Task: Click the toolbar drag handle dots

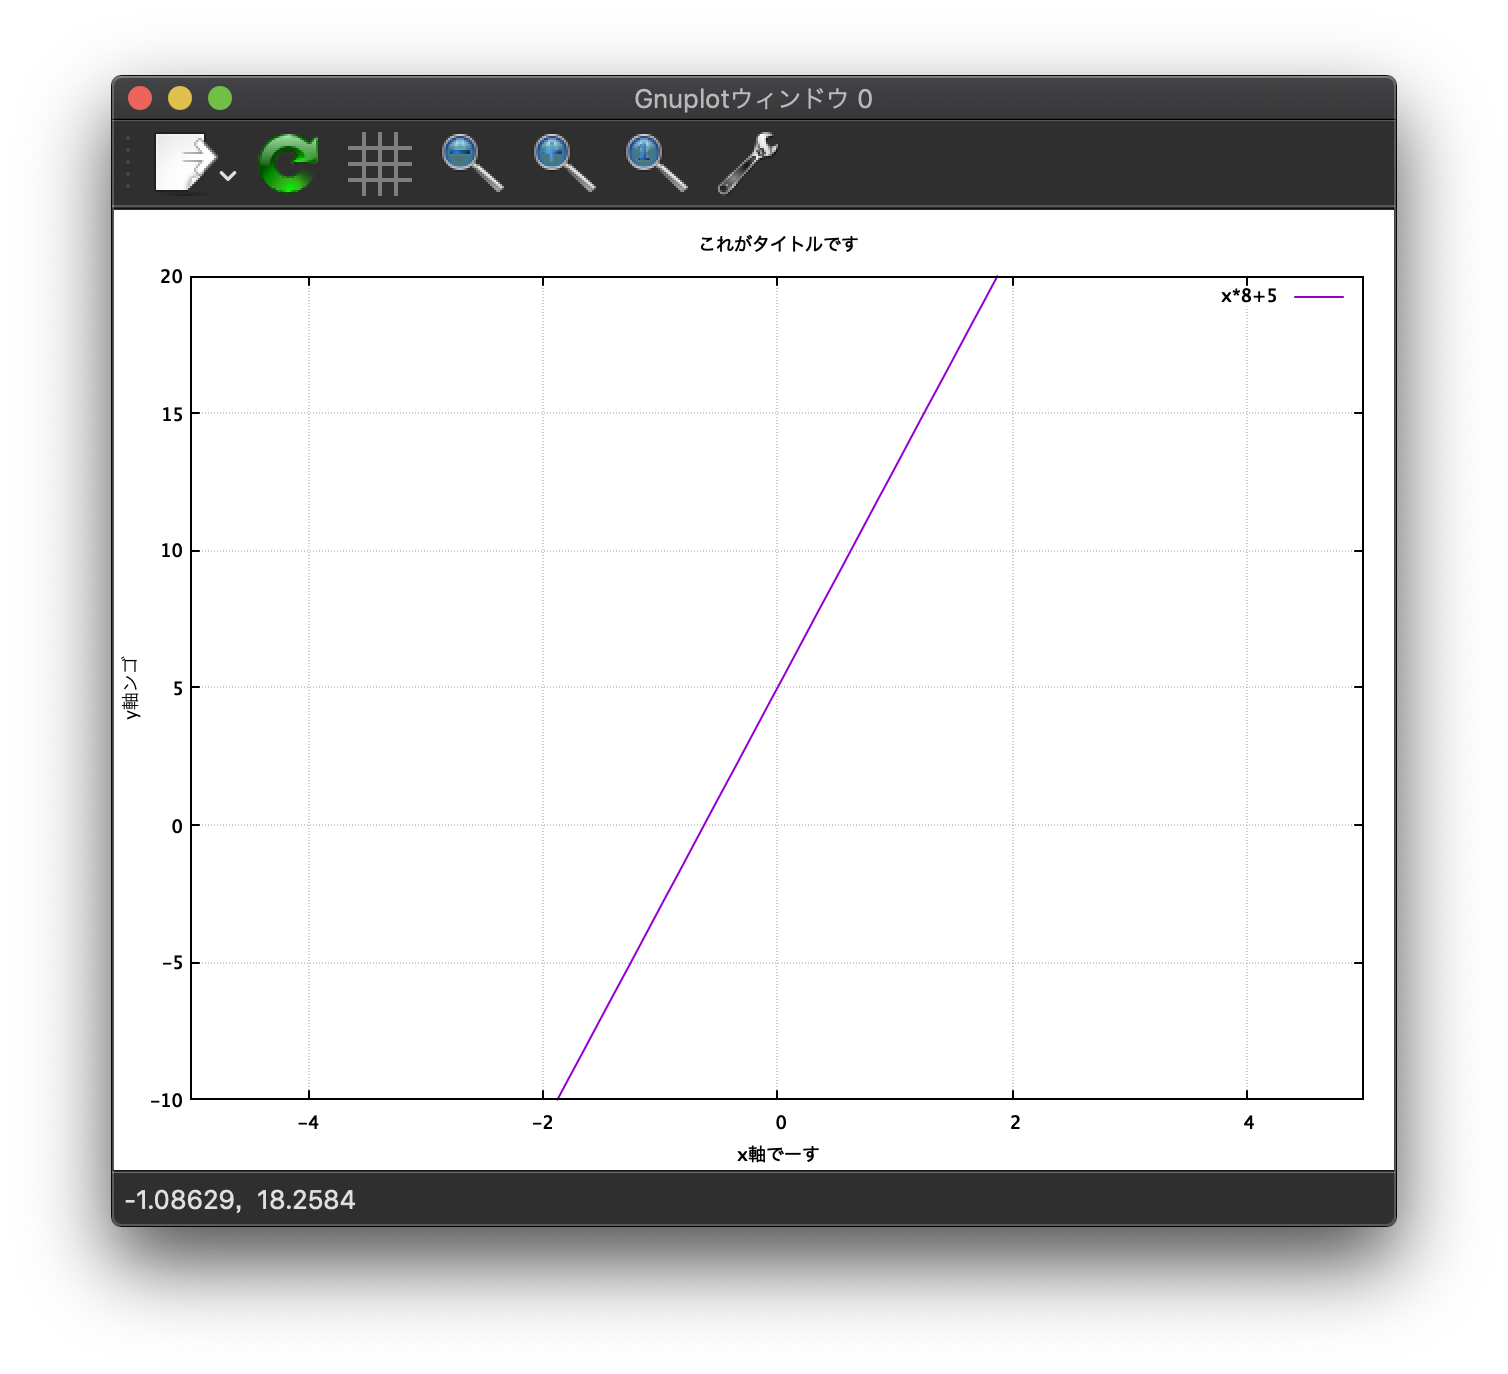Action: pyautogui.click(x=128, y=163)
